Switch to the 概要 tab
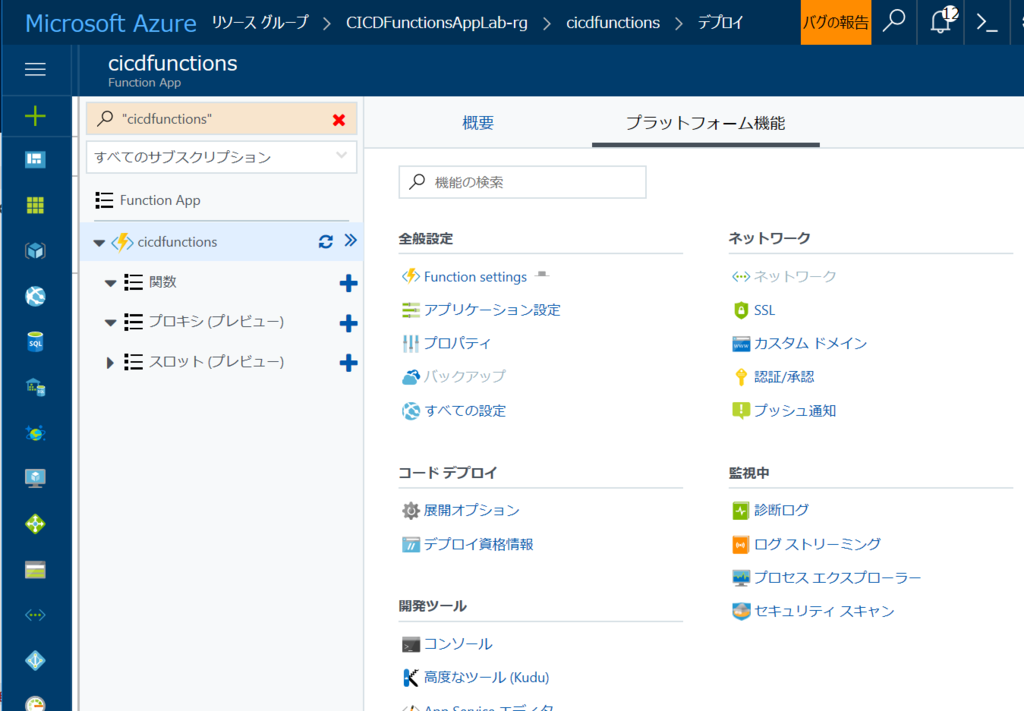 (x=478, y=123)
